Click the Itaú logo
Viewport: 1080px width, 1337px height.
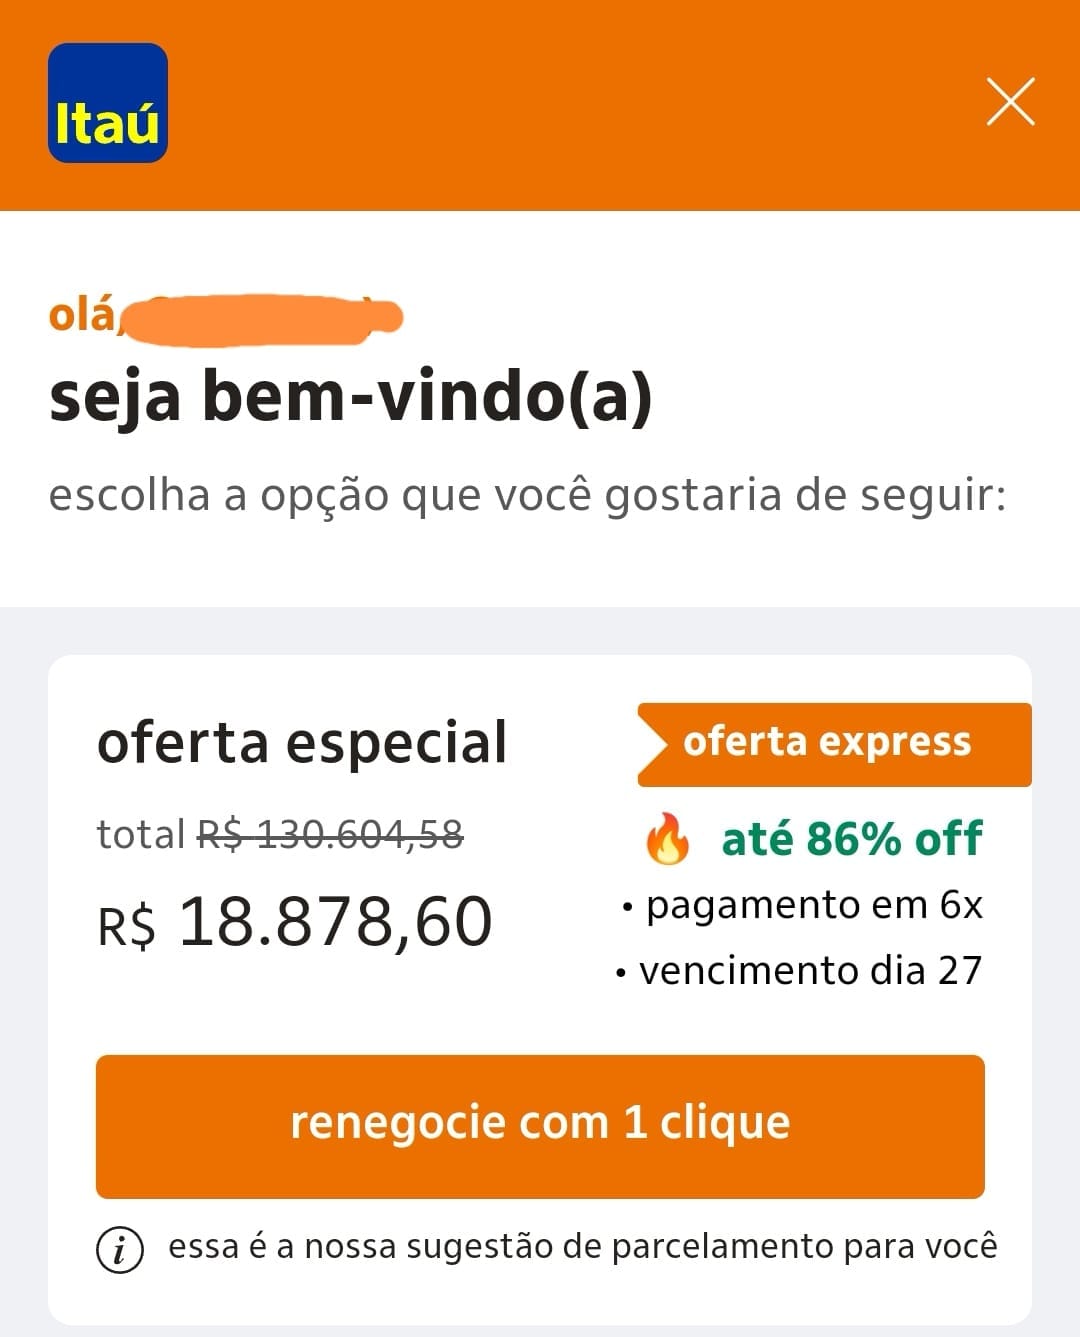point(108,103)
